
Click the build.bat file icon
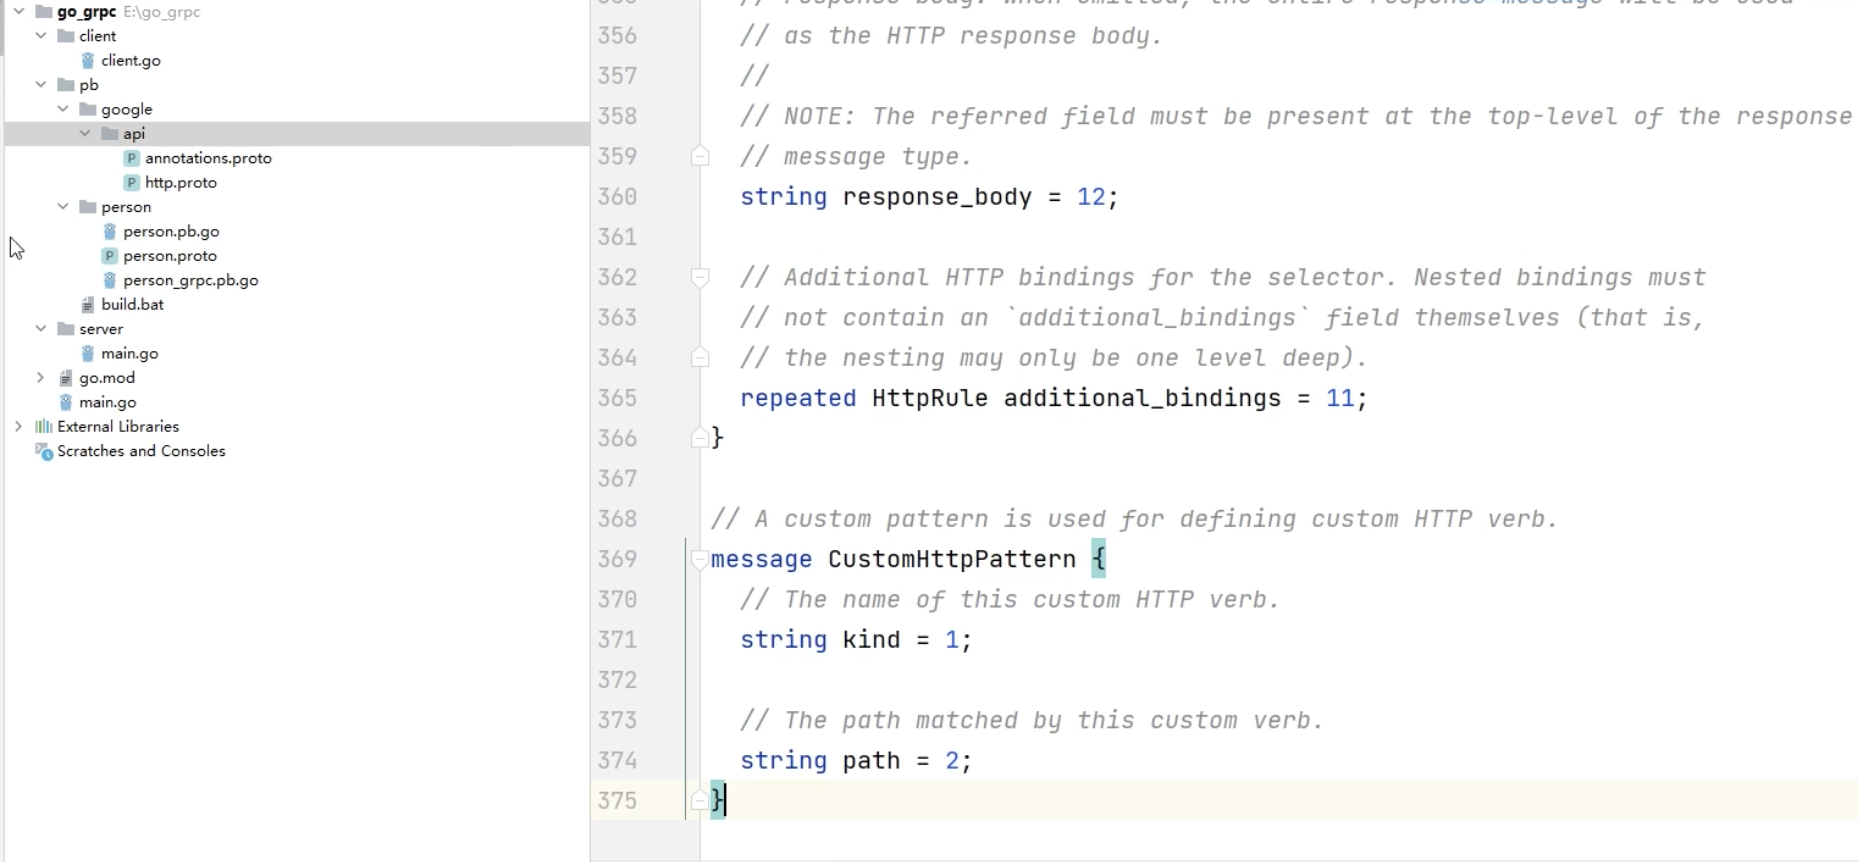click(x=88, y=305)
